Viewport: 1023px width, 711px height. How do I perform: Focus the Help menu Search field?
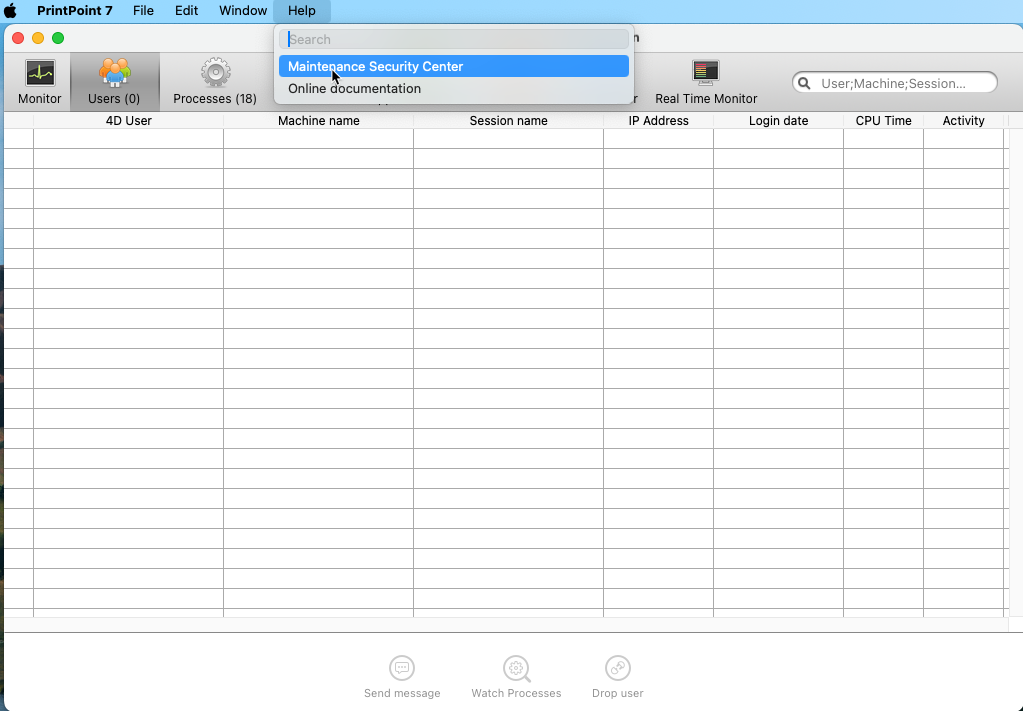click(x=453, y=39)
